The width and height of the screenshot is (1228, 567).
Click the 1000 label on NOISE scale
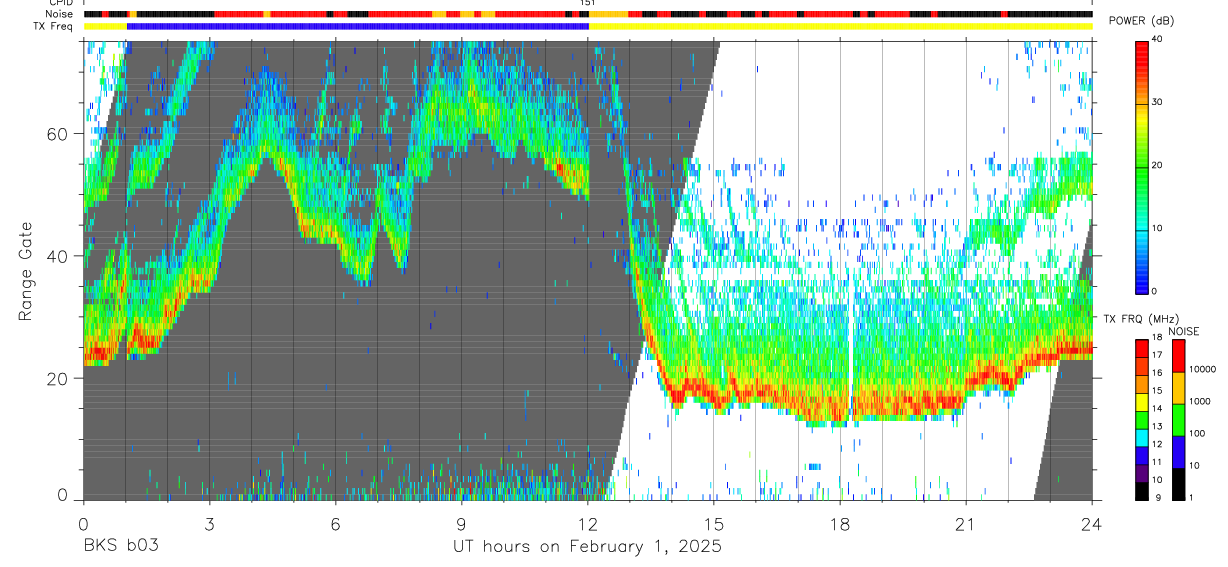tap(1200, 401)
